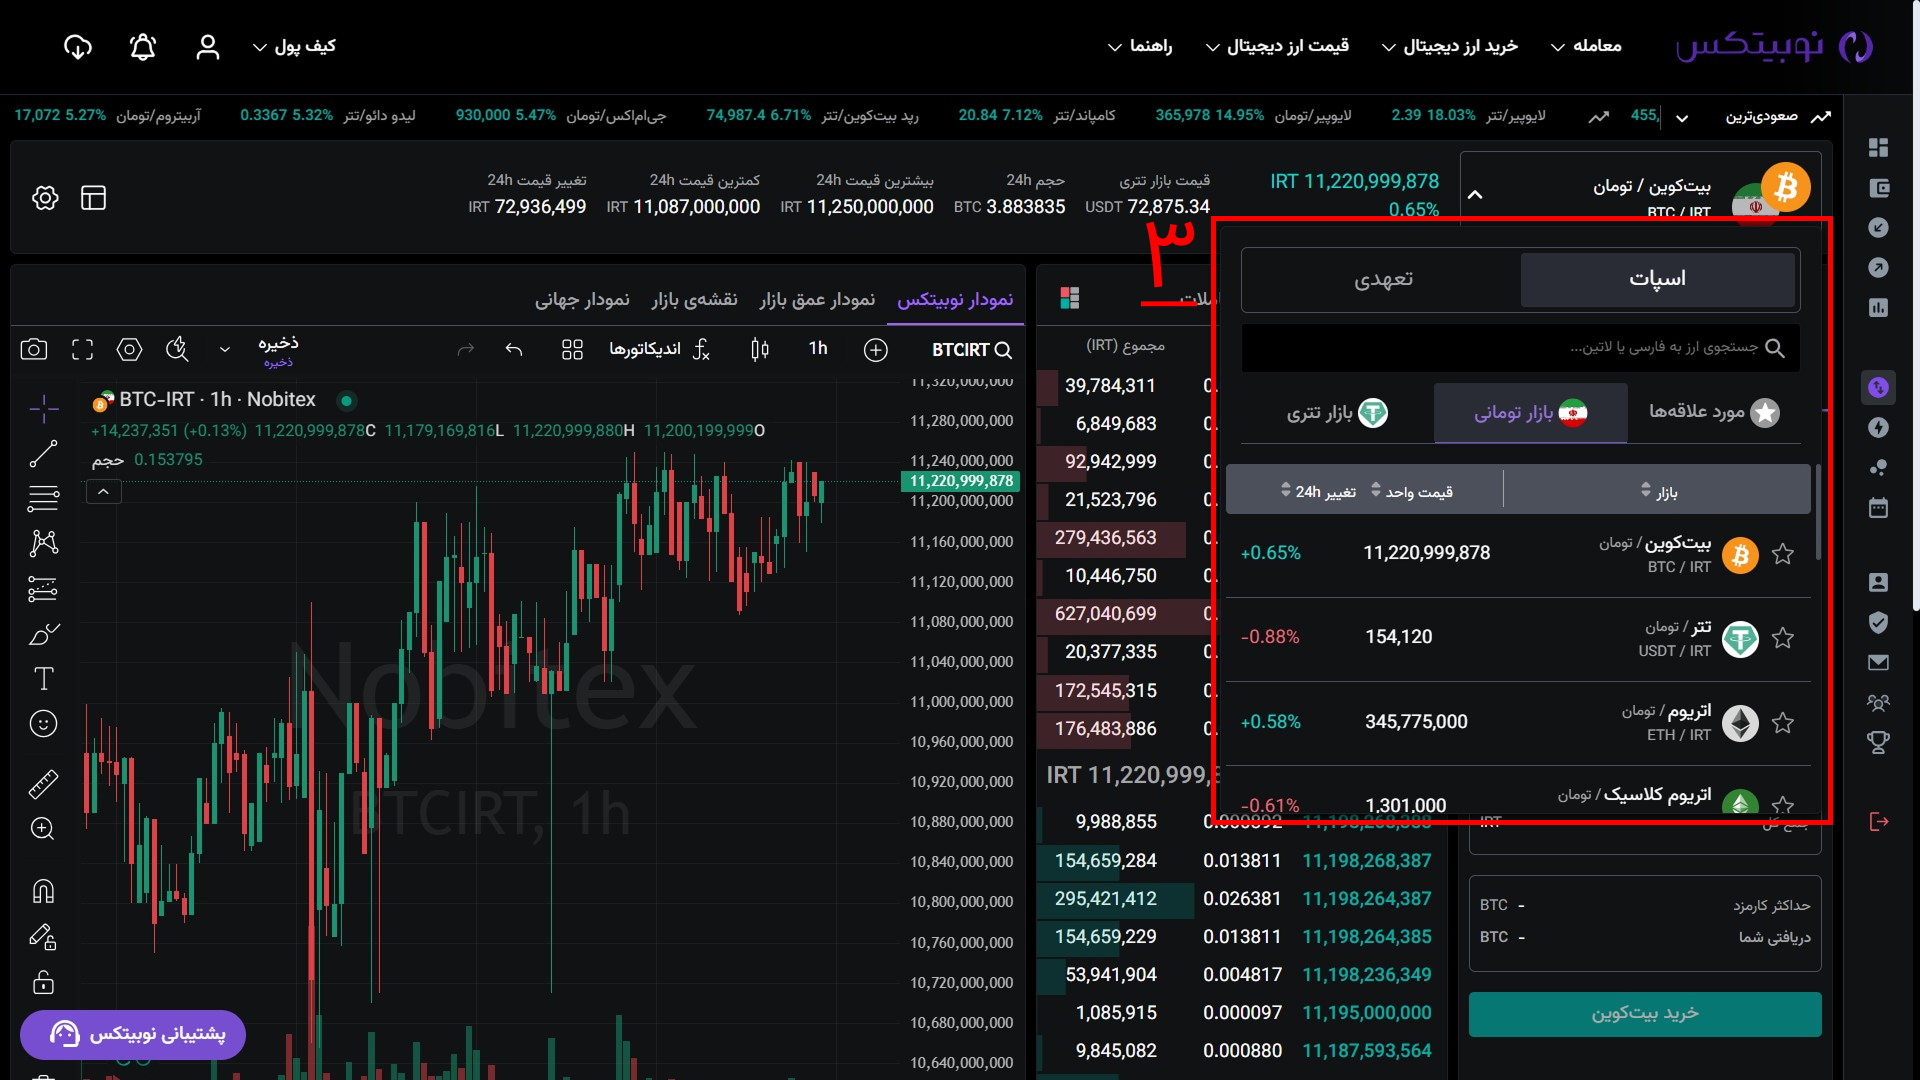The image size is (1920, 1080).
Task: Click the quick search lightning icon
Action: point(177,349)
